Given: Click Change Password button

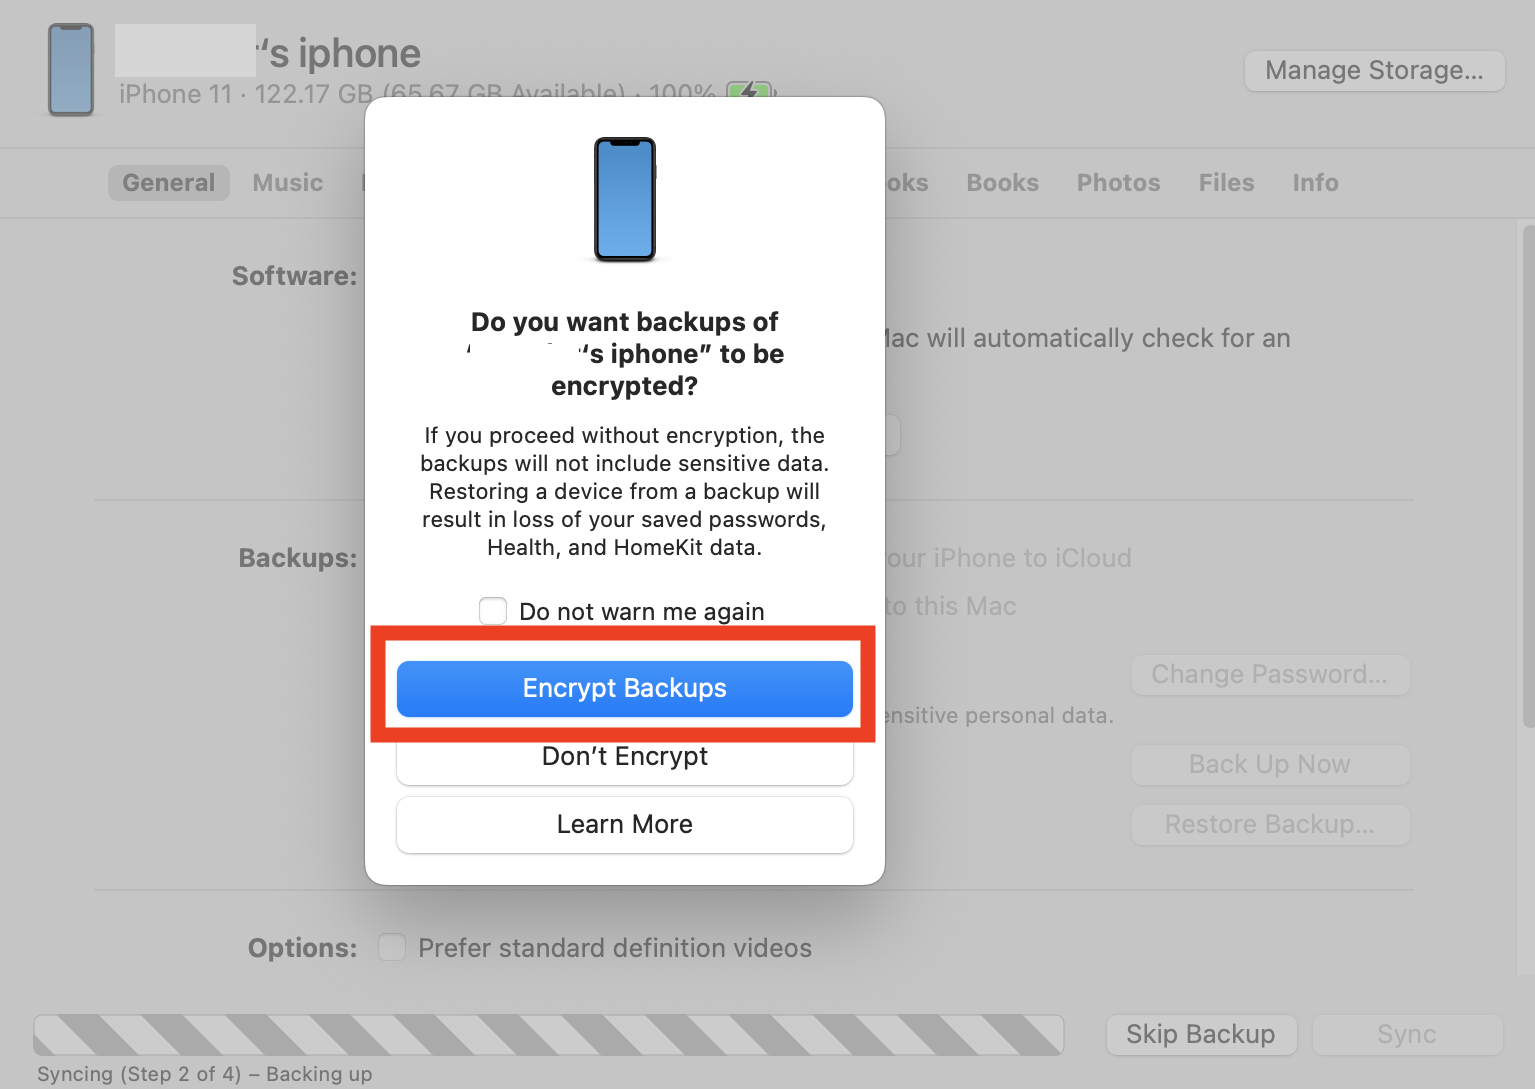Looking at the screenshot, I should [x=1270, y=674].
